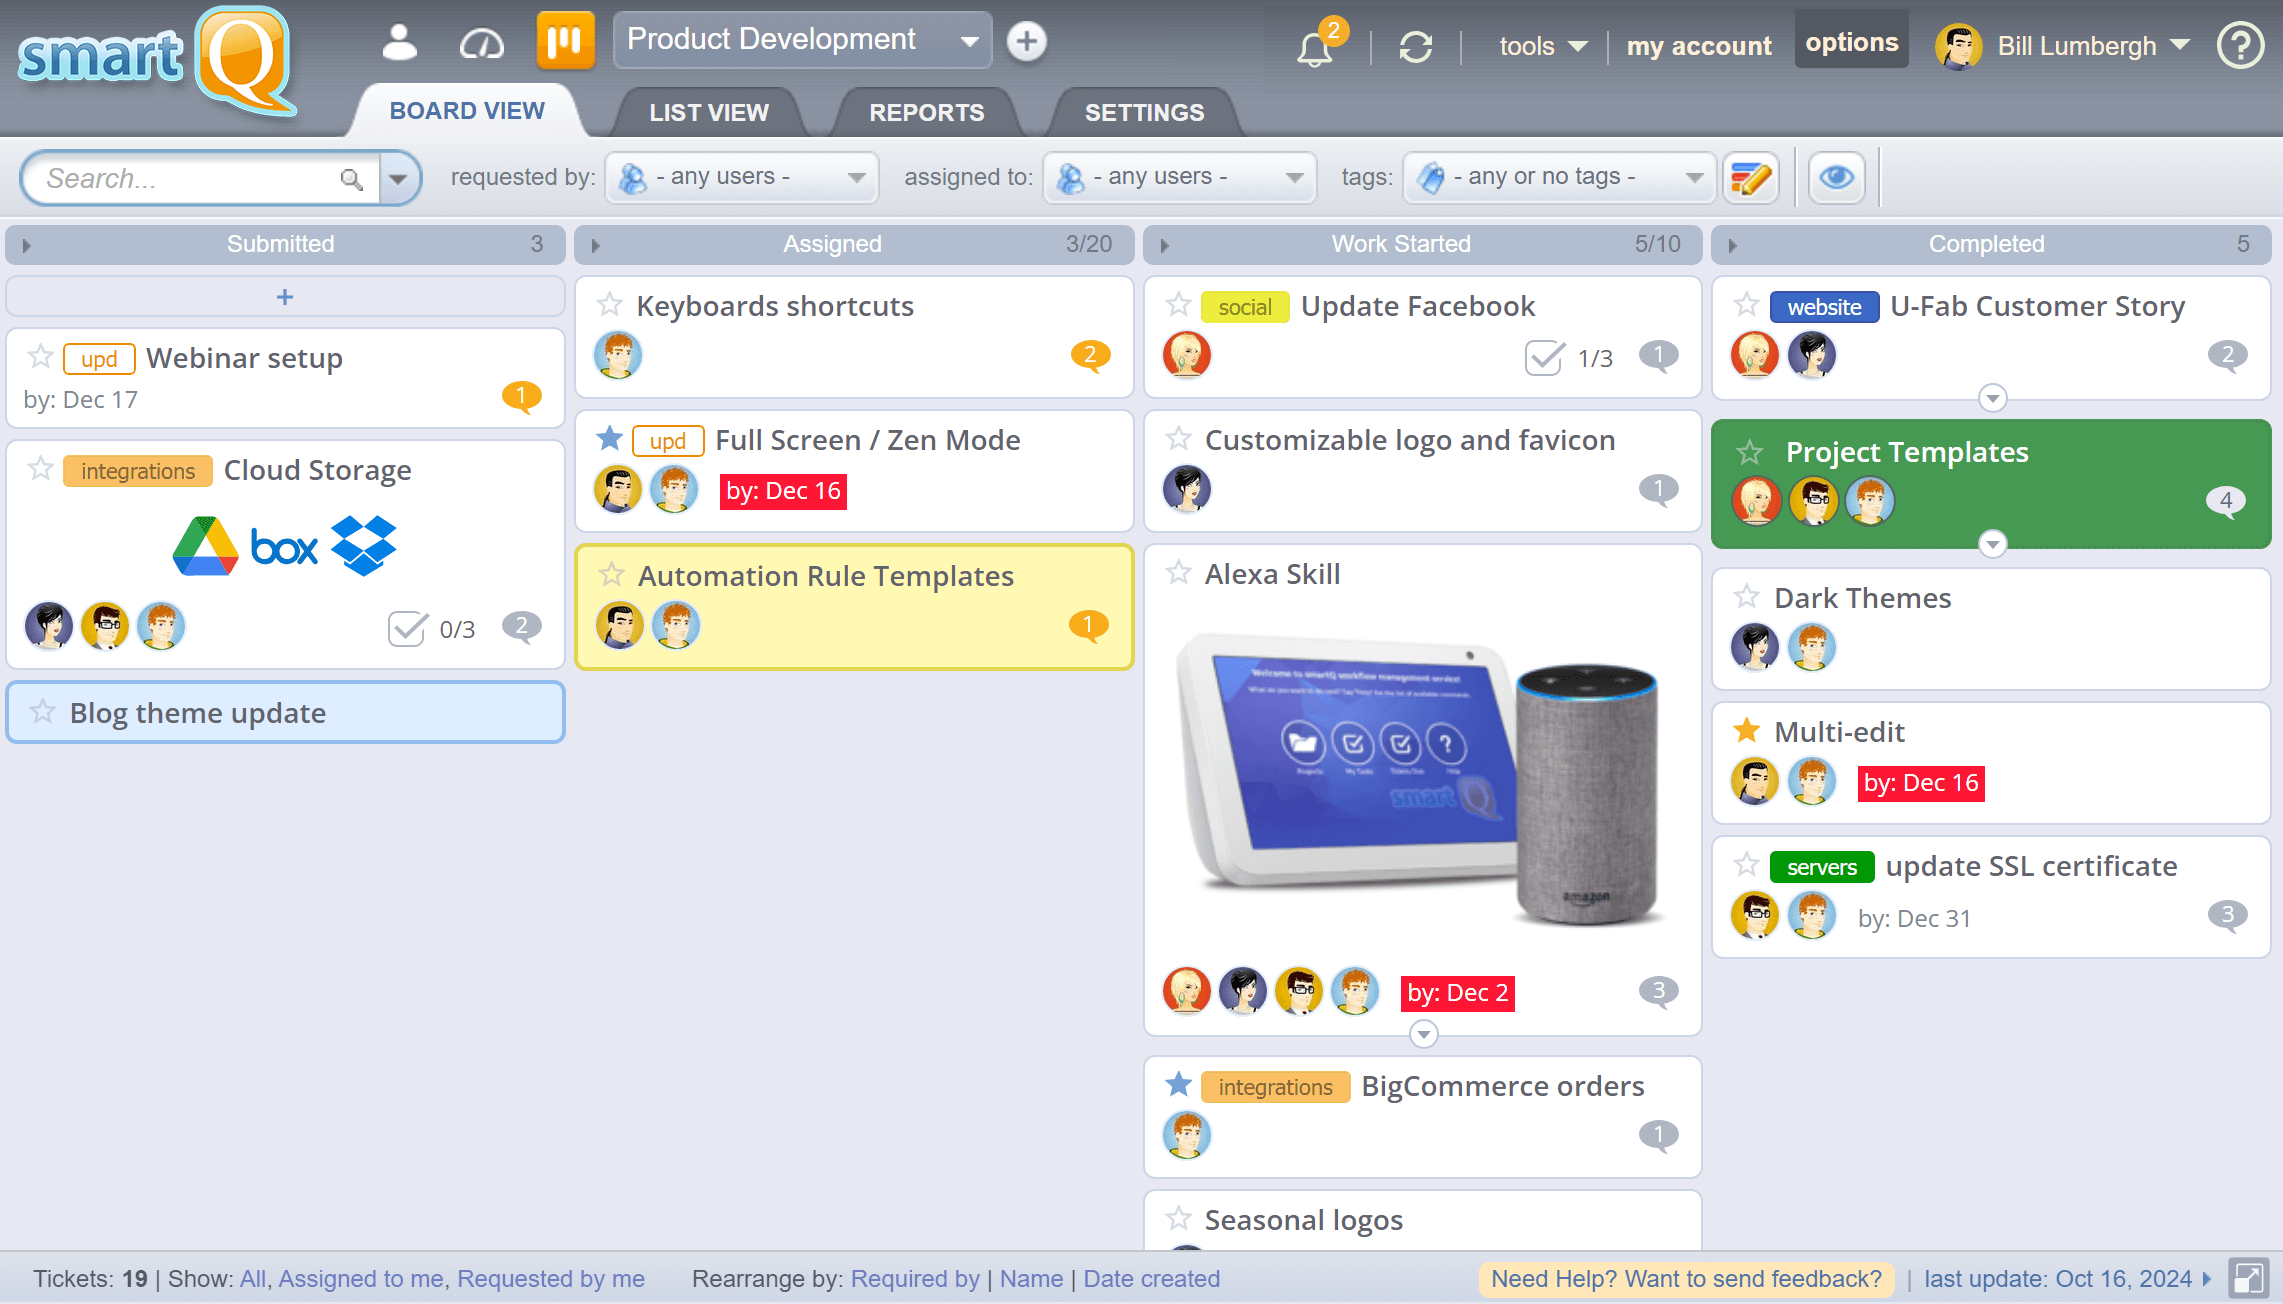
Task: Open the assigned to users dropdown
Action: click(x=1179, y=177)
